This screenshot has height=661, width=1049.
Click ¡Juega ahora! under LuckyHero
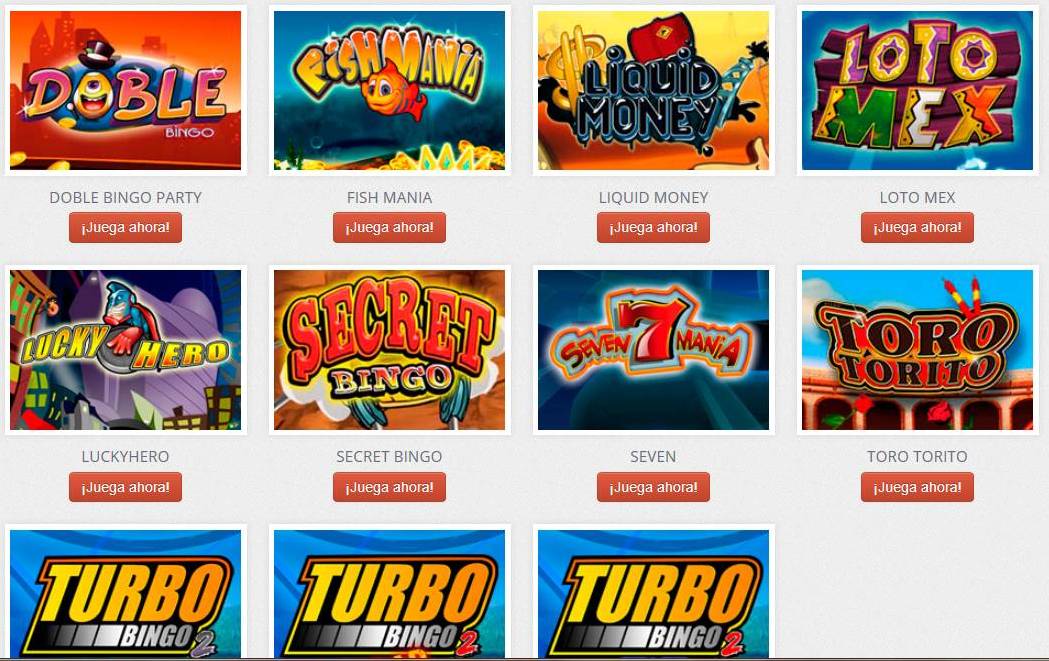click(x=125, y=487)
